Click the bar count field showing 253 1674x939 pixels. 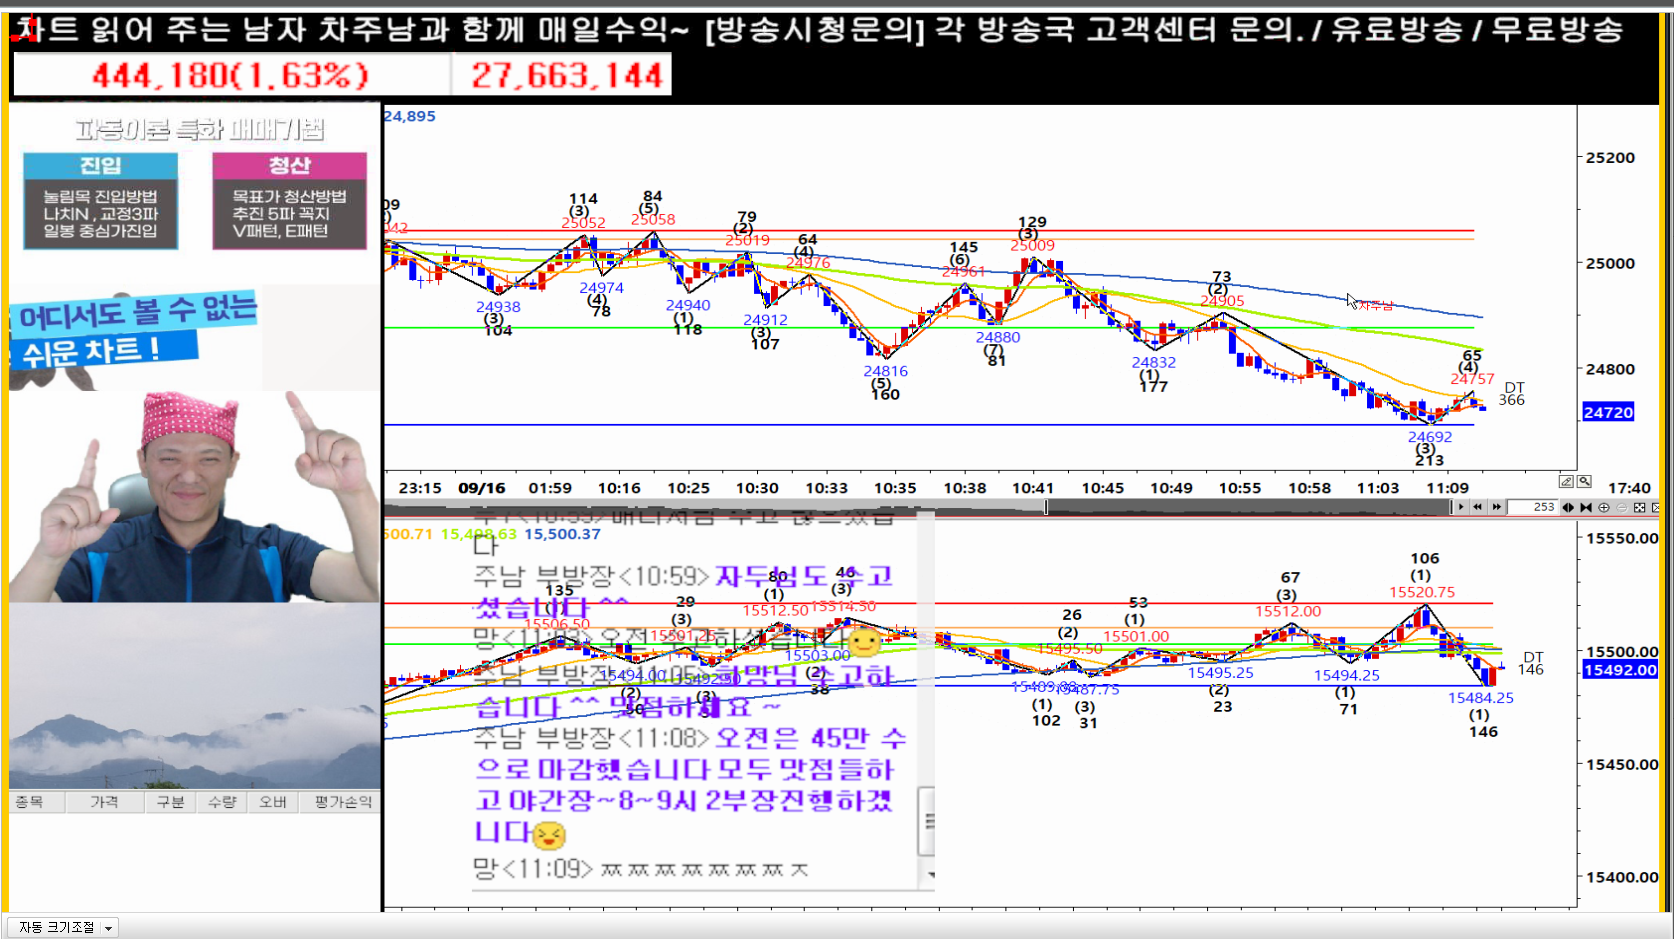[x=1532, y=507]
